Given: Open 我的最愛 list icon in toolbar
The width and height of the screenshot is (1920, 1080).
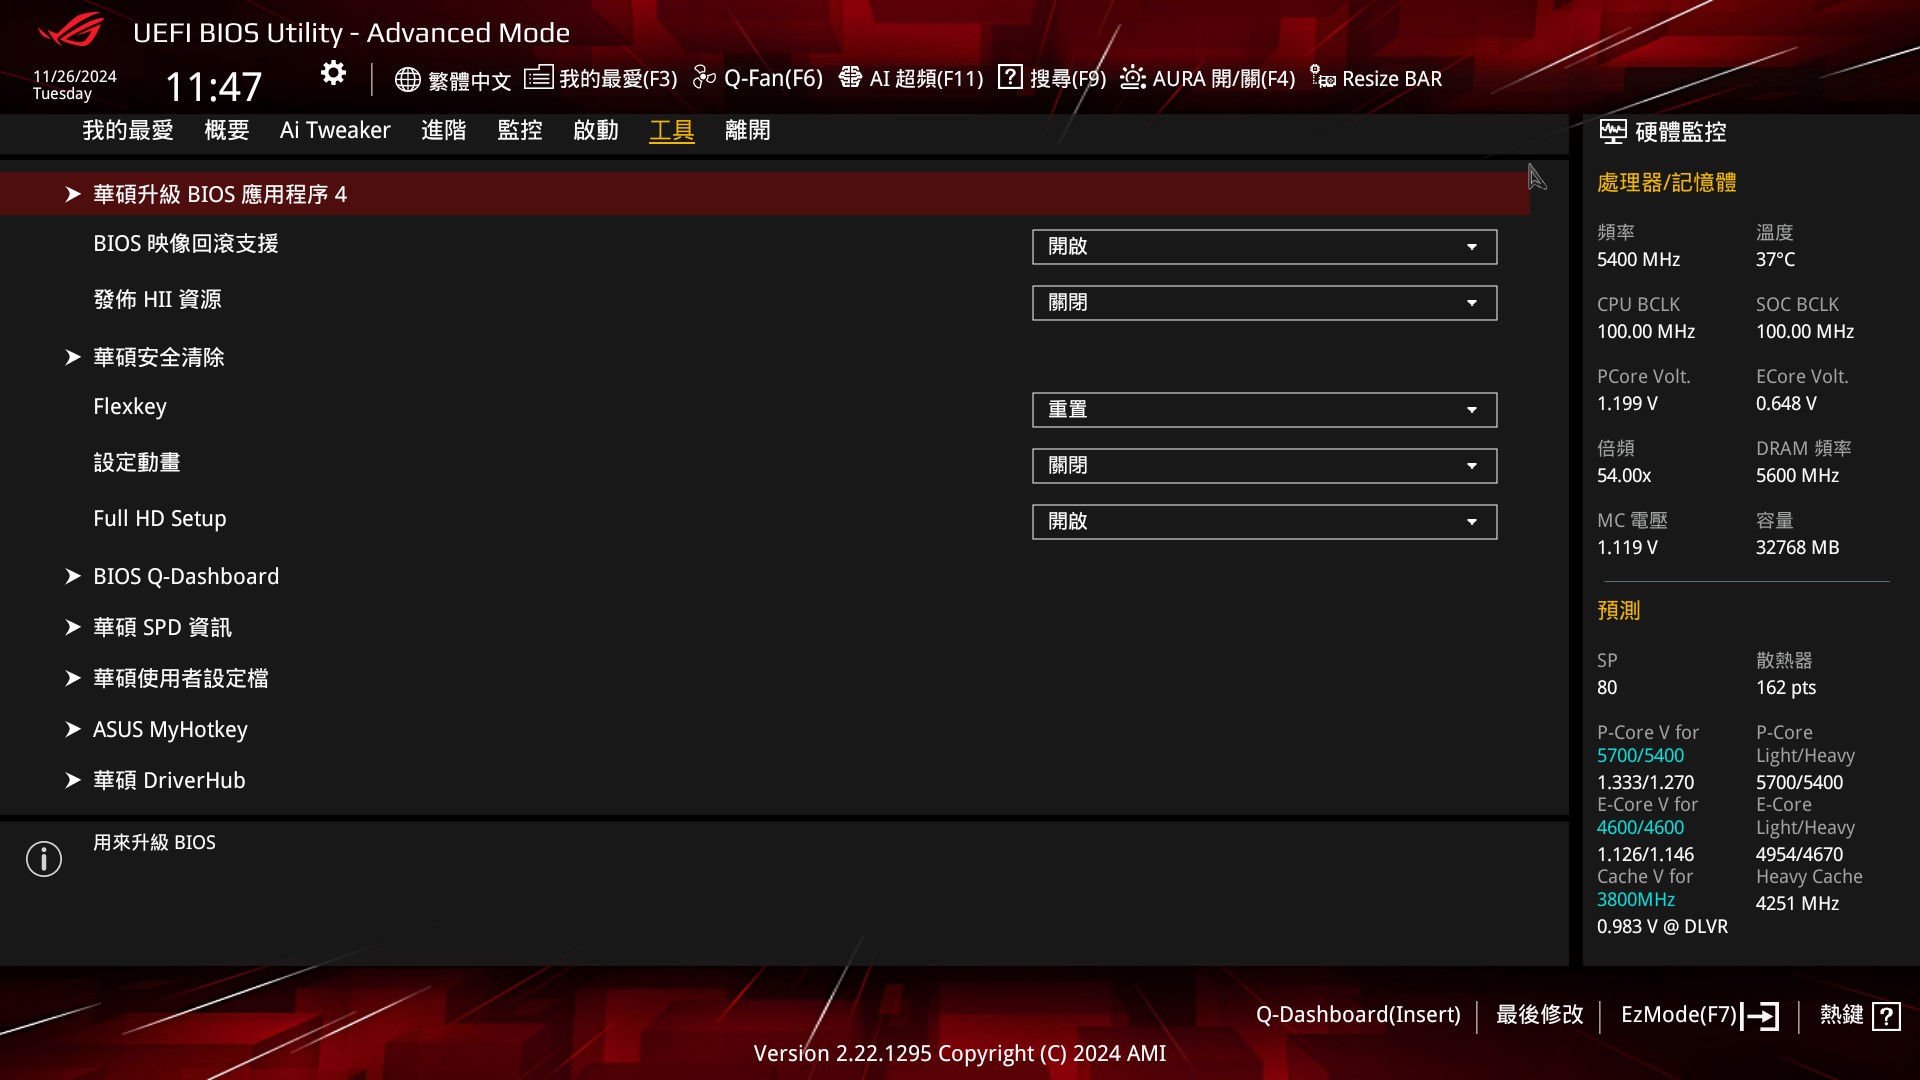Looking at the screenshot, I should pyautogui.click(x=538, y=77).
